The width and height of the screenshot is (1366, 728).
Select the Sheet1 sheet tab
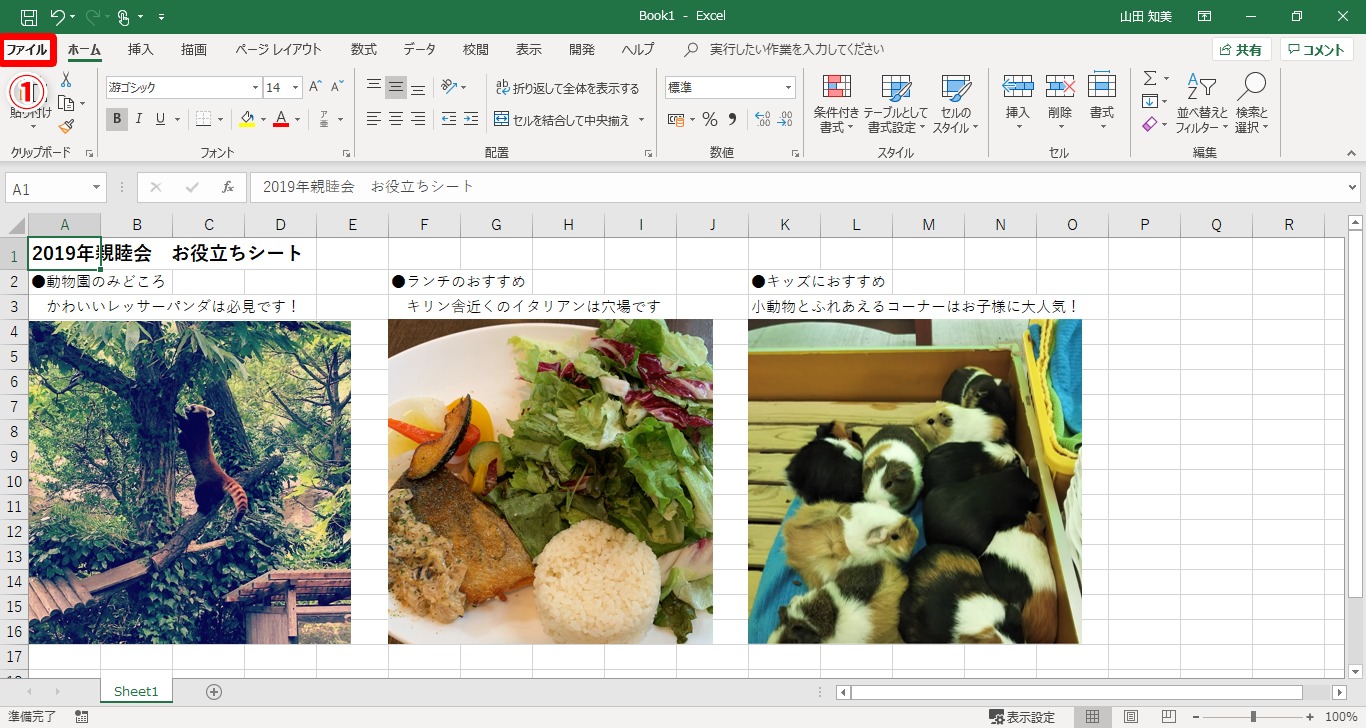point(136,691)
